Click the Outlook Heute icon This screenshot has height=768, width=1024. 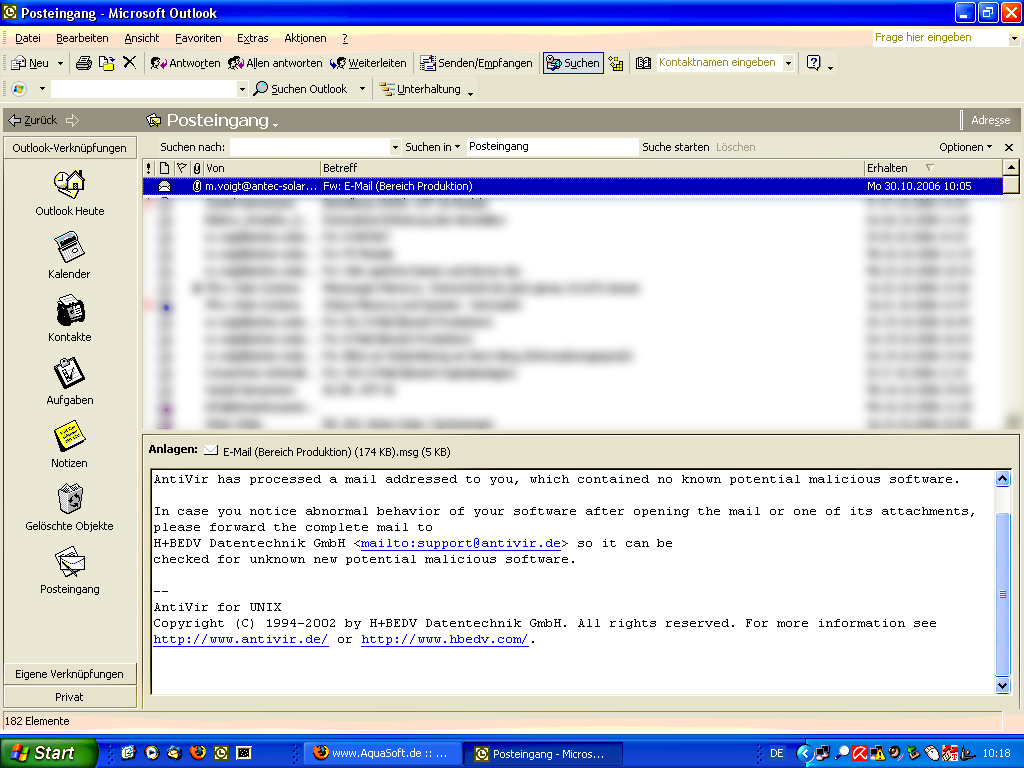69,183
